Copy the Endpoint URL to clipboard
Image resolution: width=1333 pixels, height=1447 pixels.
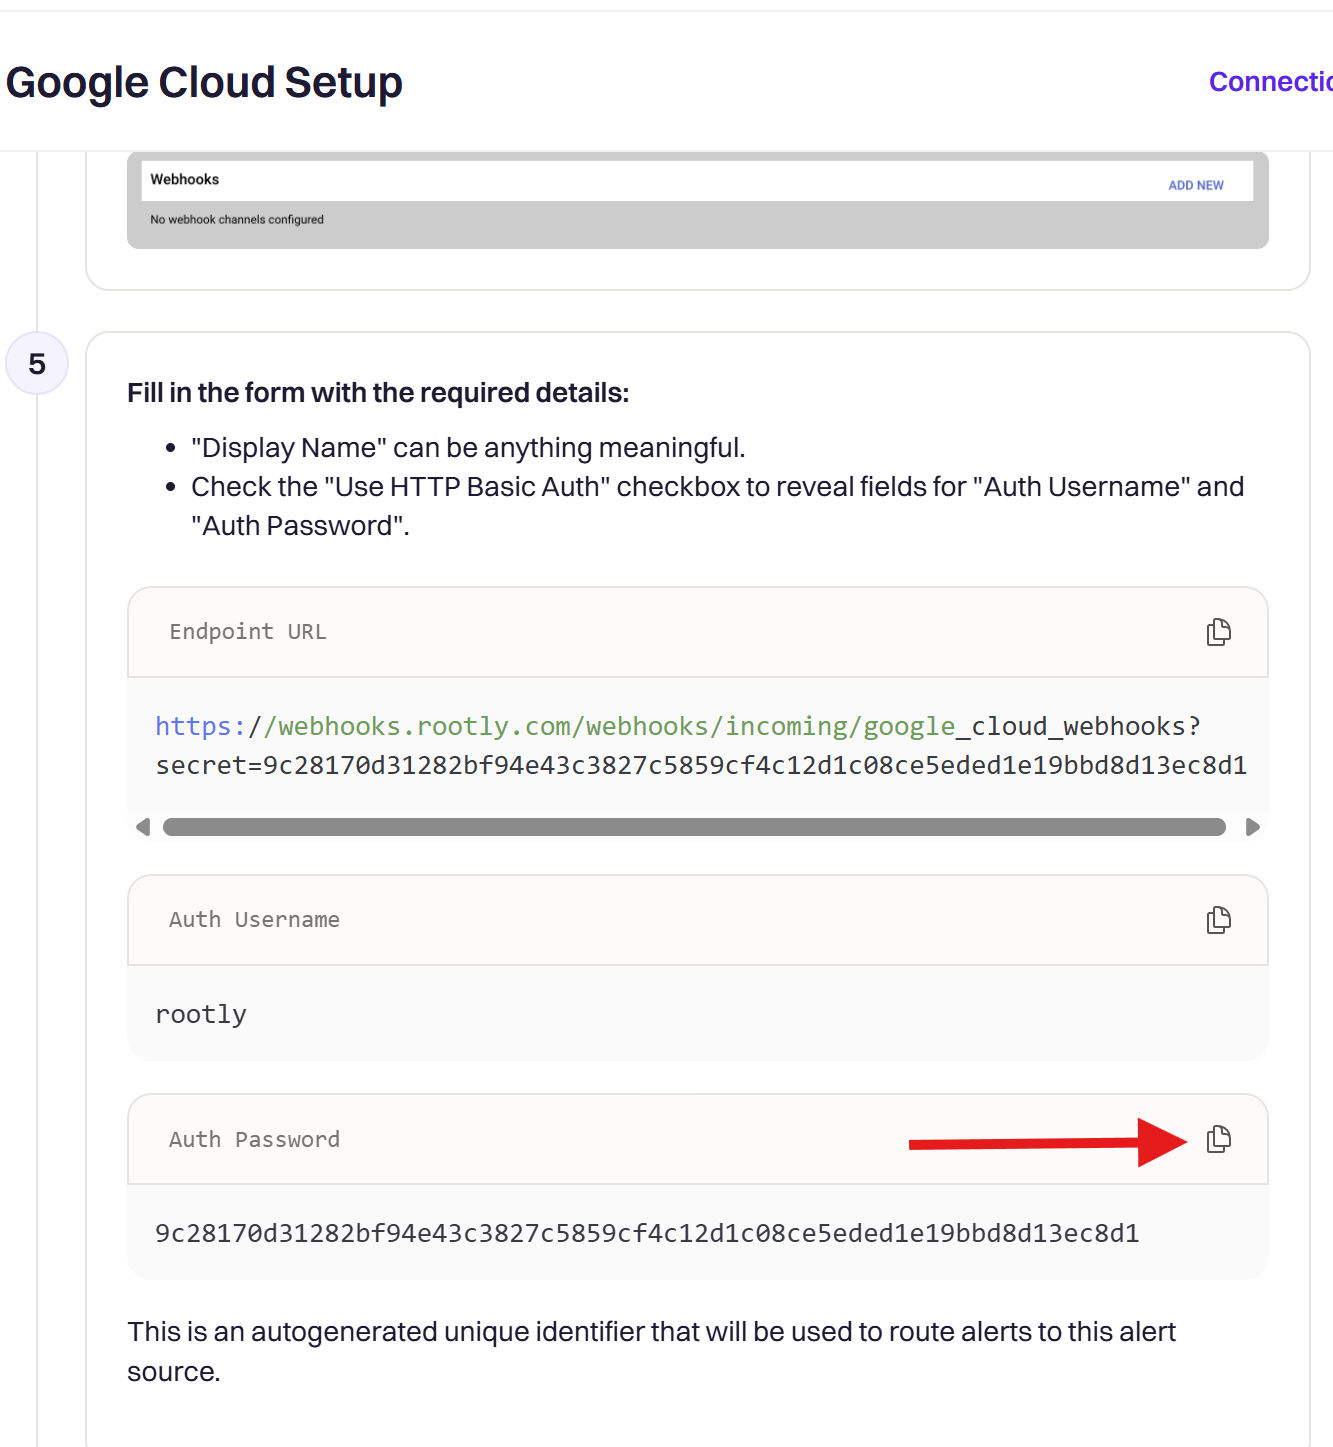(1218, 632)
